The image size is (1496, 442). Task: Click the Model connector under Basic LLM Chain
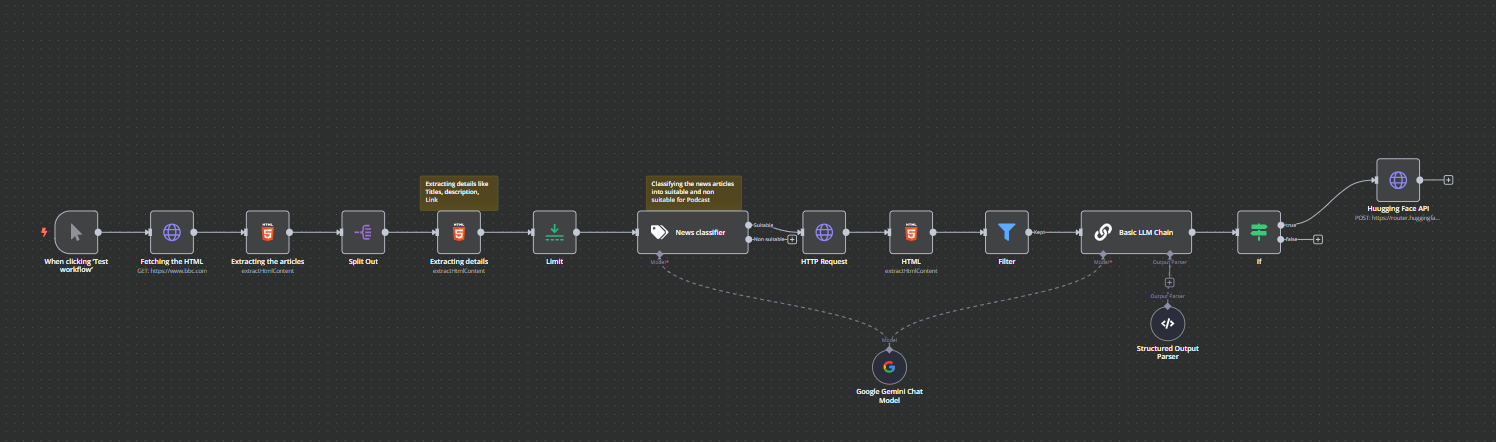1103,255
